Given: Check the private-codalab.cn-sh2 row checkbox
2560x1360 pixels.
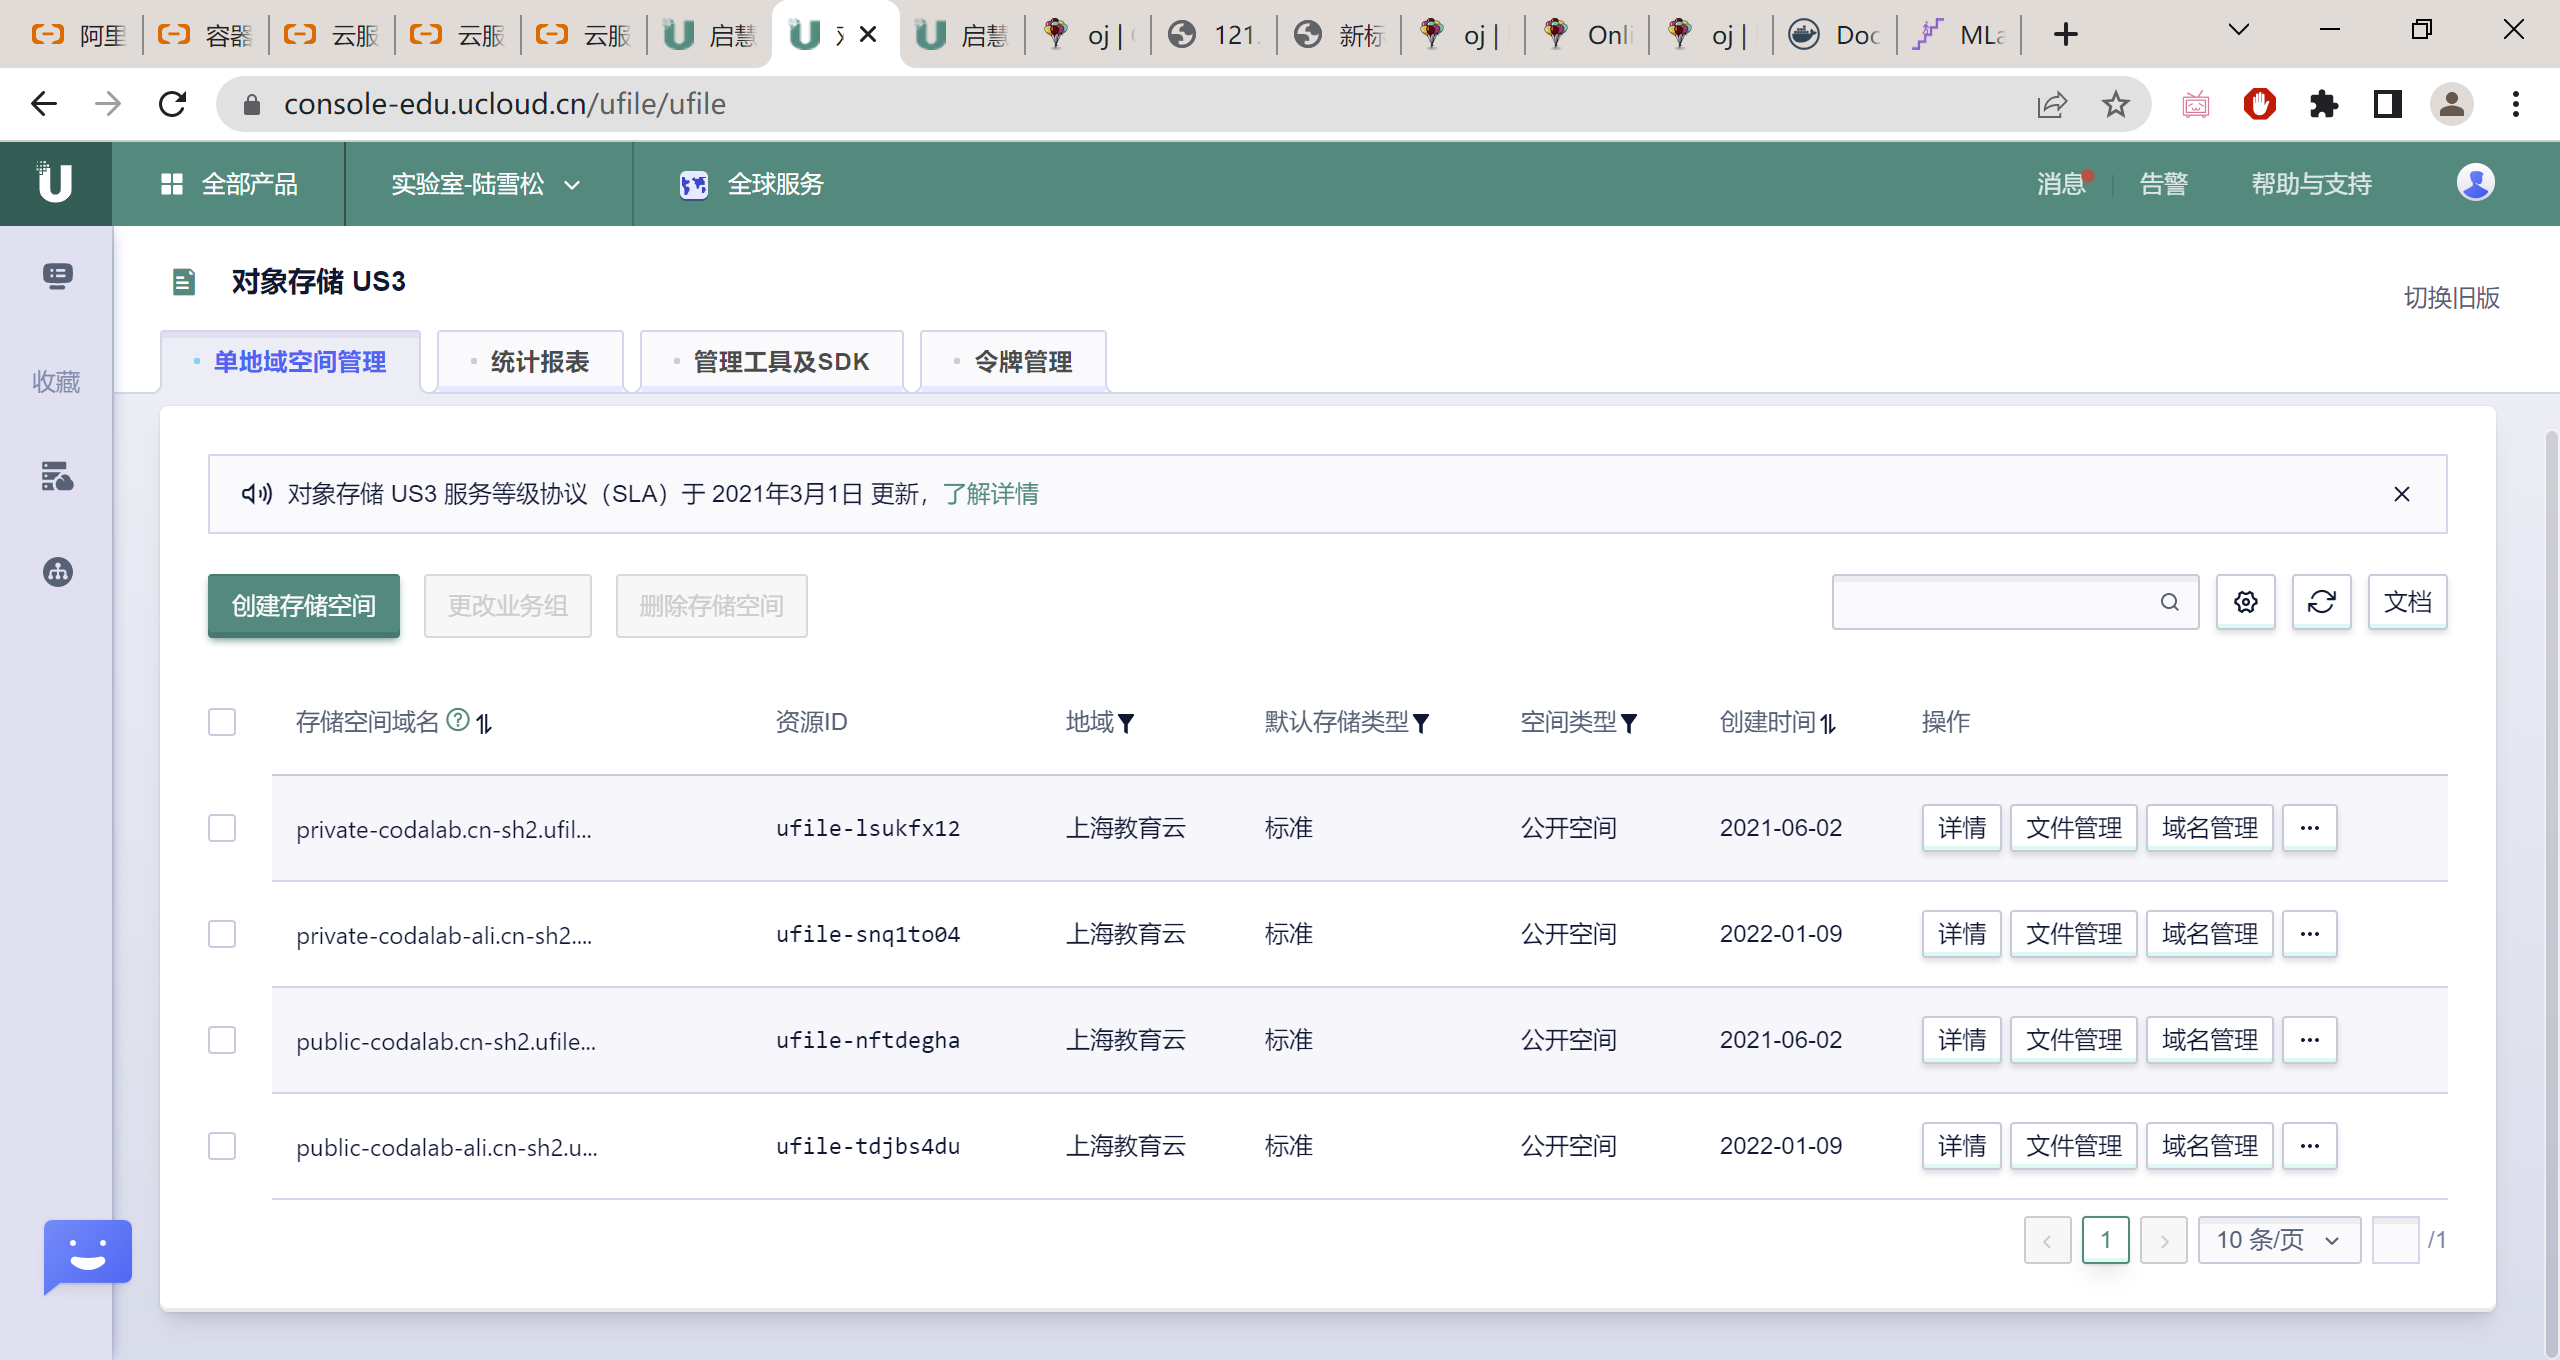Looking at the screenshot, I should [222, 828].
